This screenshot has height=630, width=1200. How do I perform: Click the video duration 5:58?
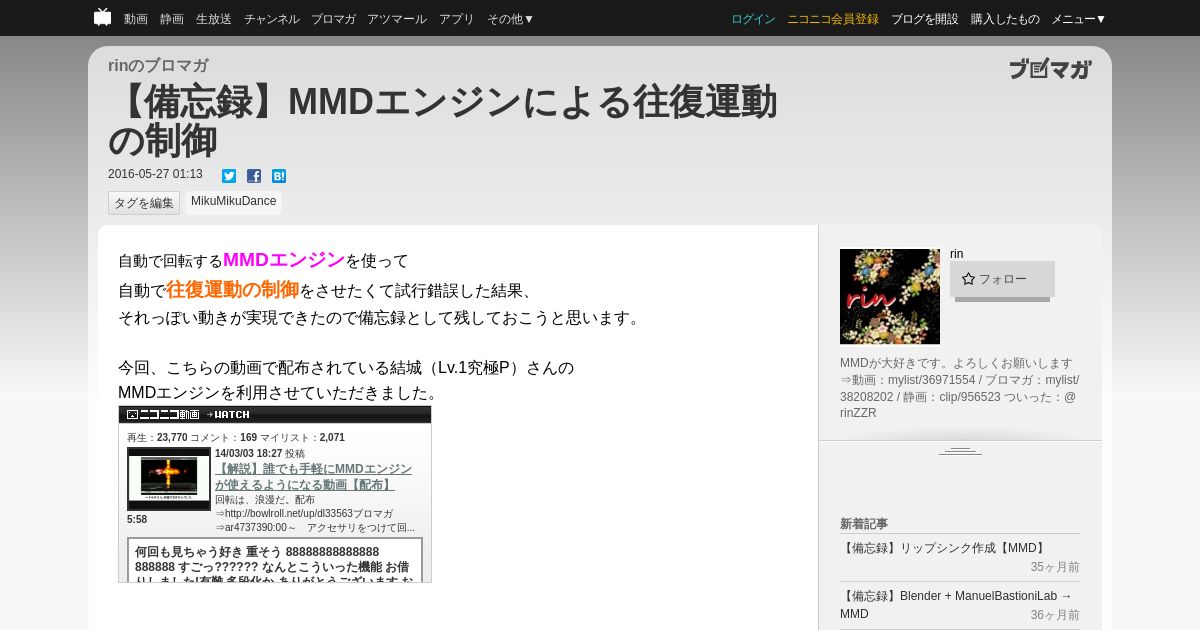coord(137,519)
